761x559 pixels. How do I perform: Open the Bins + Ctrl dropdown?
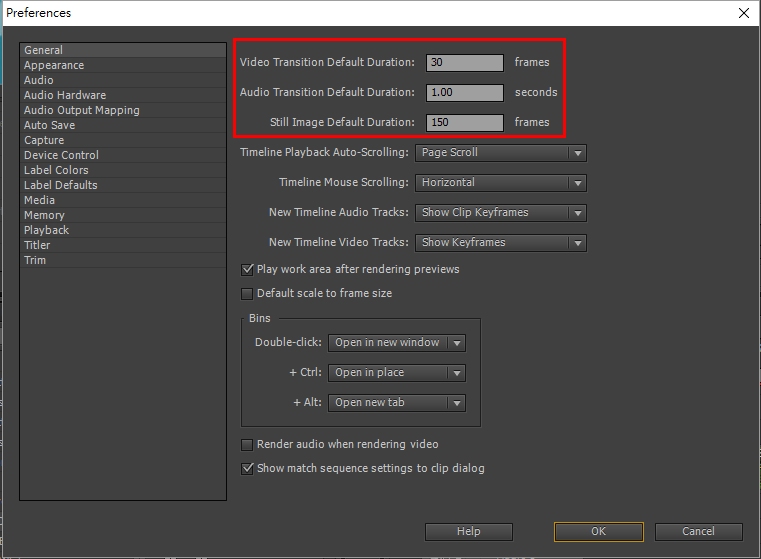pyautogui.click(x=397, y=373)
